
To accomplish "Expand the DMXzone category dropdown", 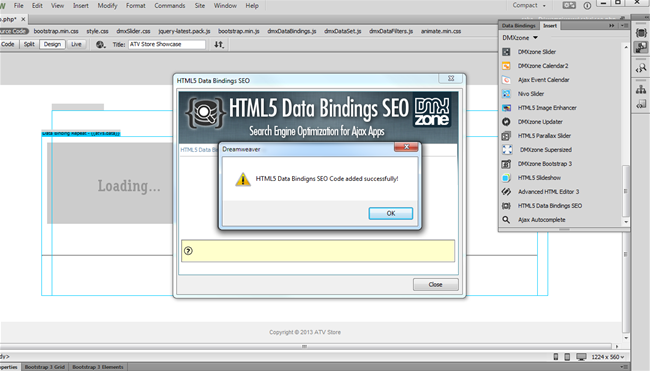I will (x=520, y=38).
